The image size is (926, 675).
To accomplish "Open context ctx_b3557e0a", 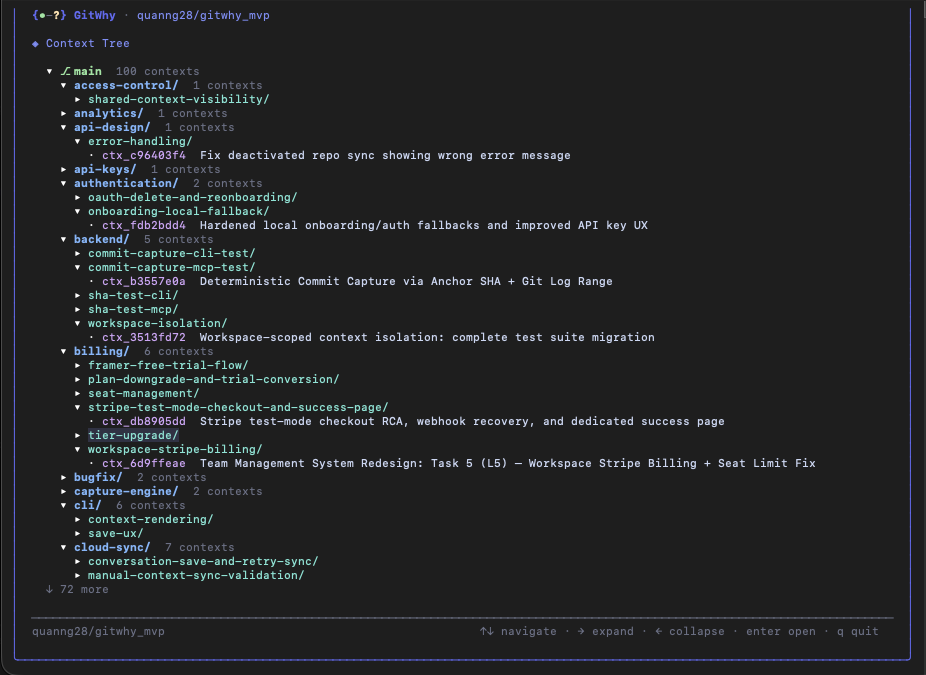I will point(144,282).
